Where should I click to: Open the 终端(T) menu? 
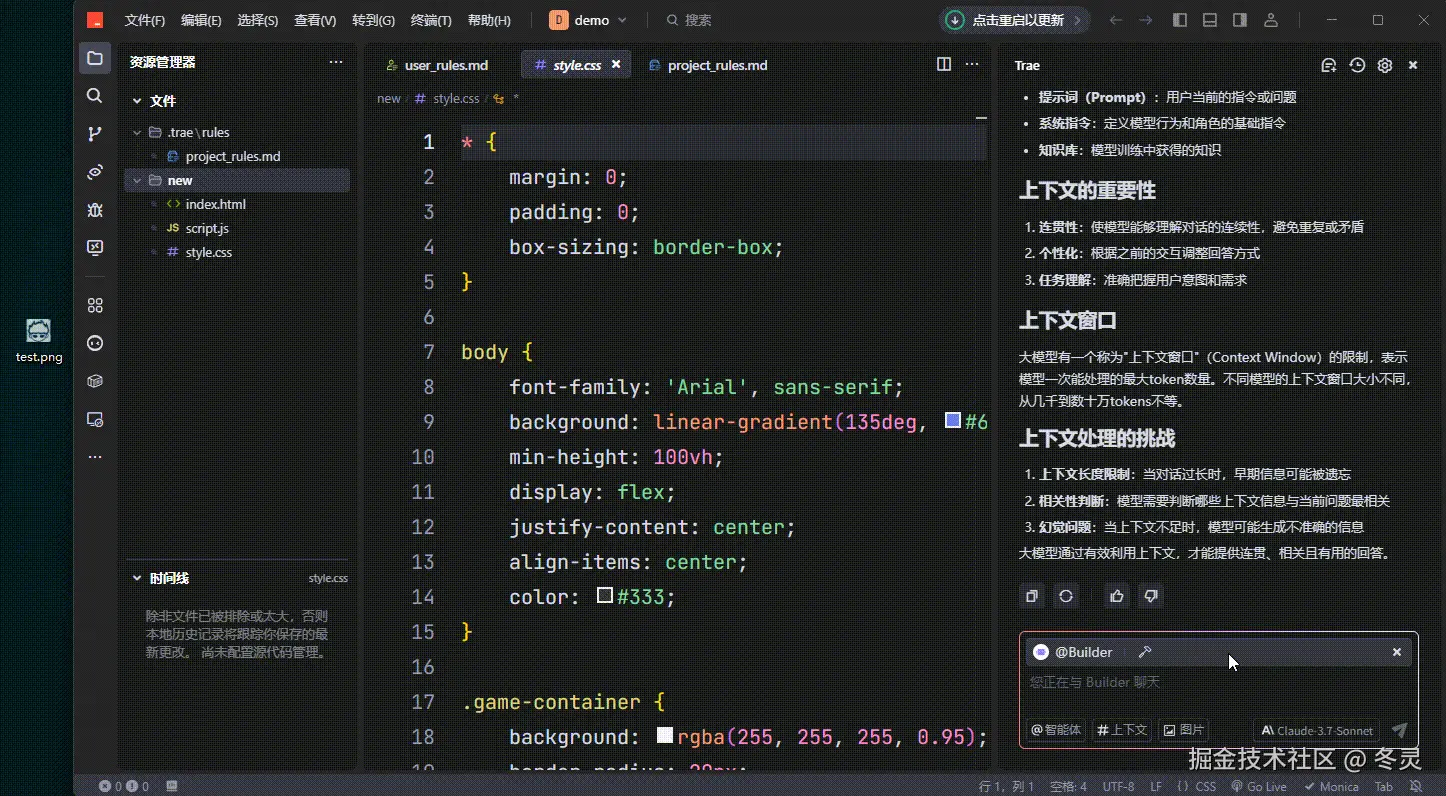pyautogui.click(x=431, y=20)
